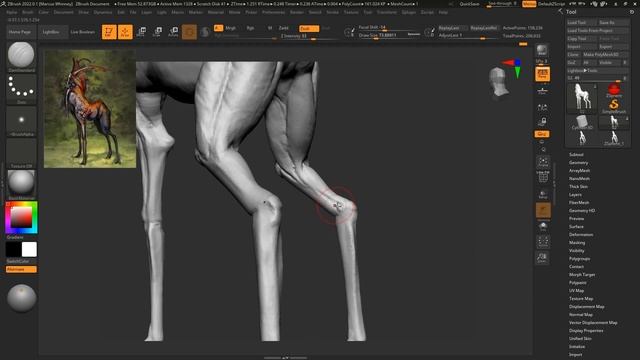Expand the Morph Target section
The image size is (640, 360).
582,275
